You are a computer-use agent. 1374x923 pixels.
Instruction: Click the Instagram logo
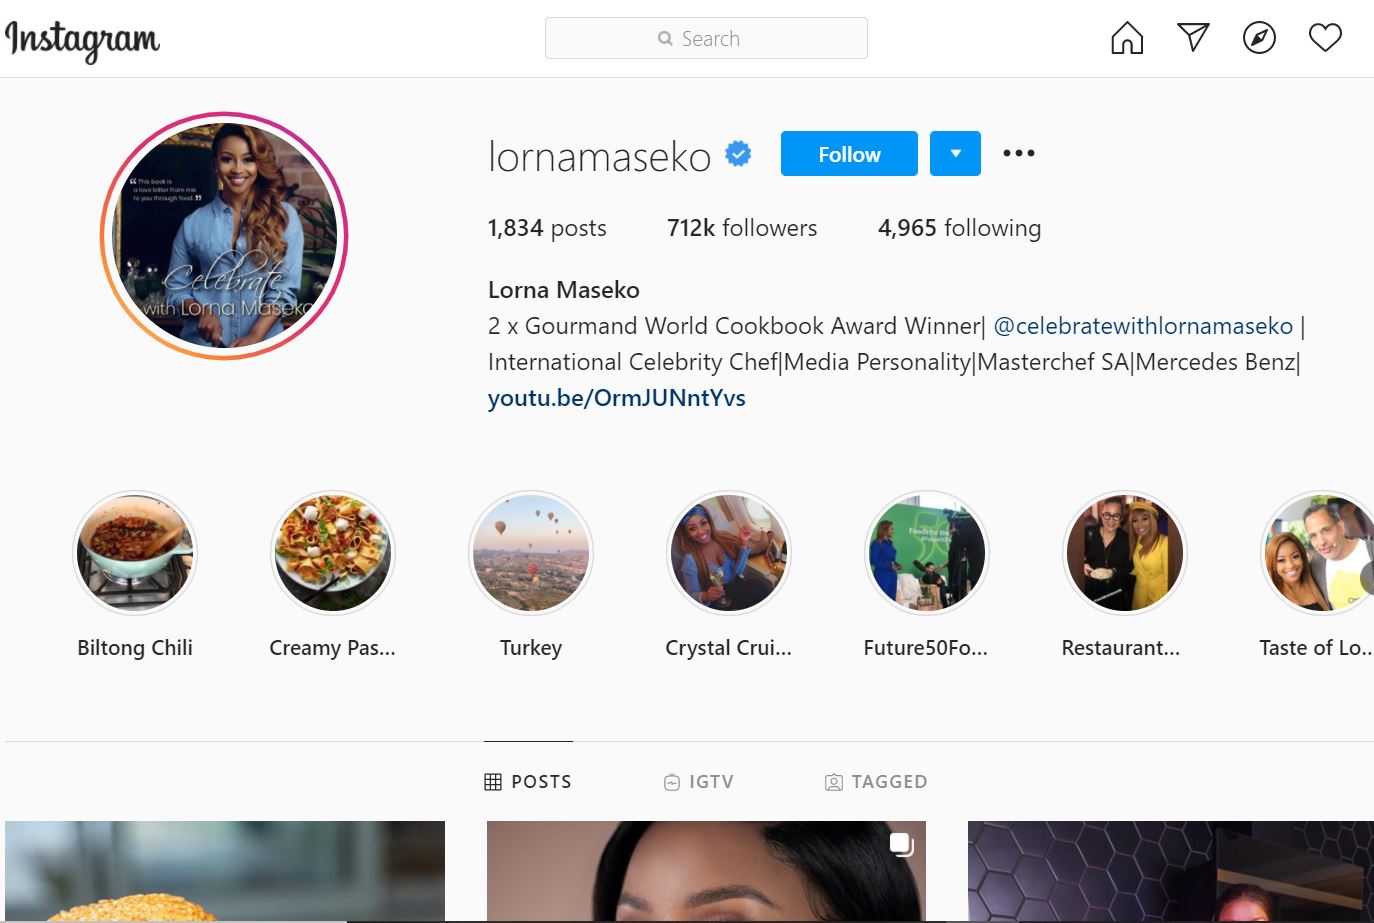pyautogui.click(x=82, y=40)
